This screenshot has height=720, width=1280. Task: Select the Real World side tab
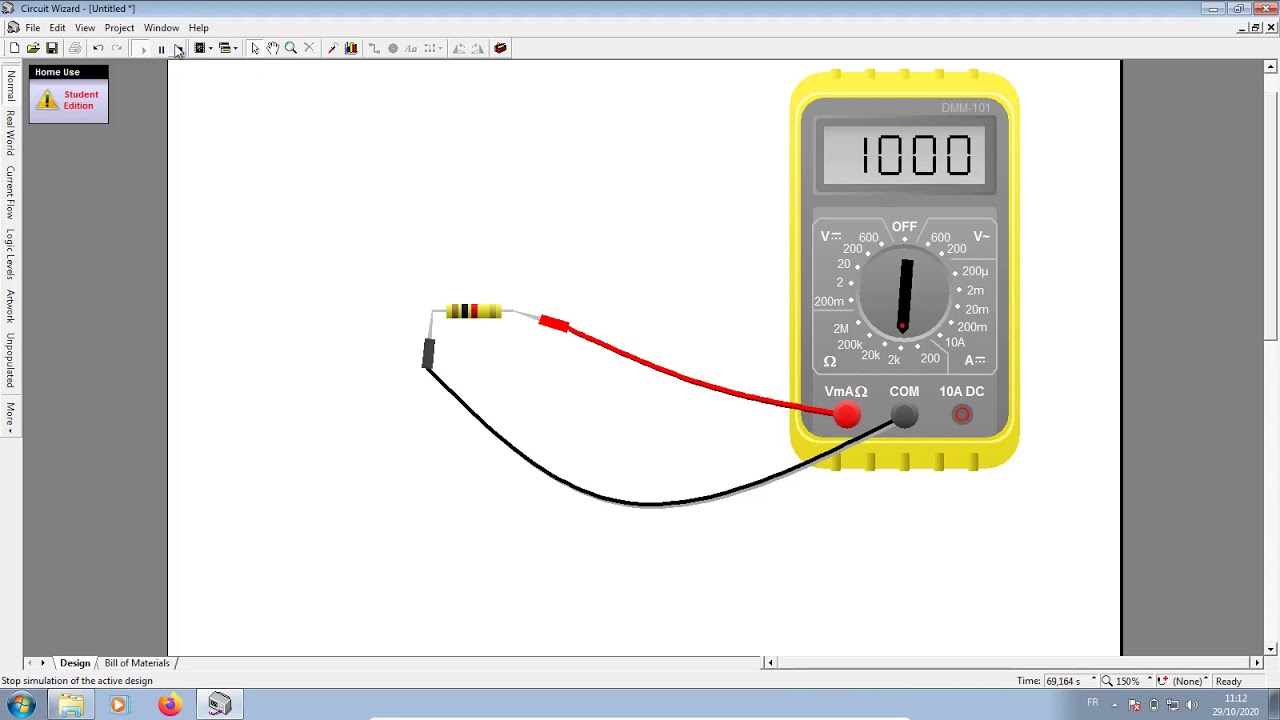click(x=11, y=133)
